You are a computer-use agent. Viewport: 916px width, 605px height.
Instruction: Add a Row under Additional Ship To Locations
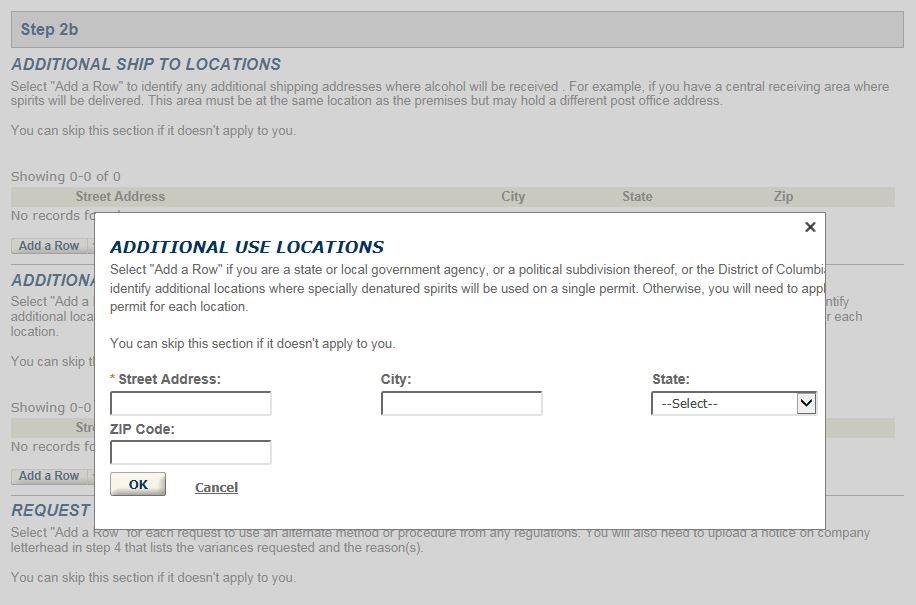pos(49,246)
